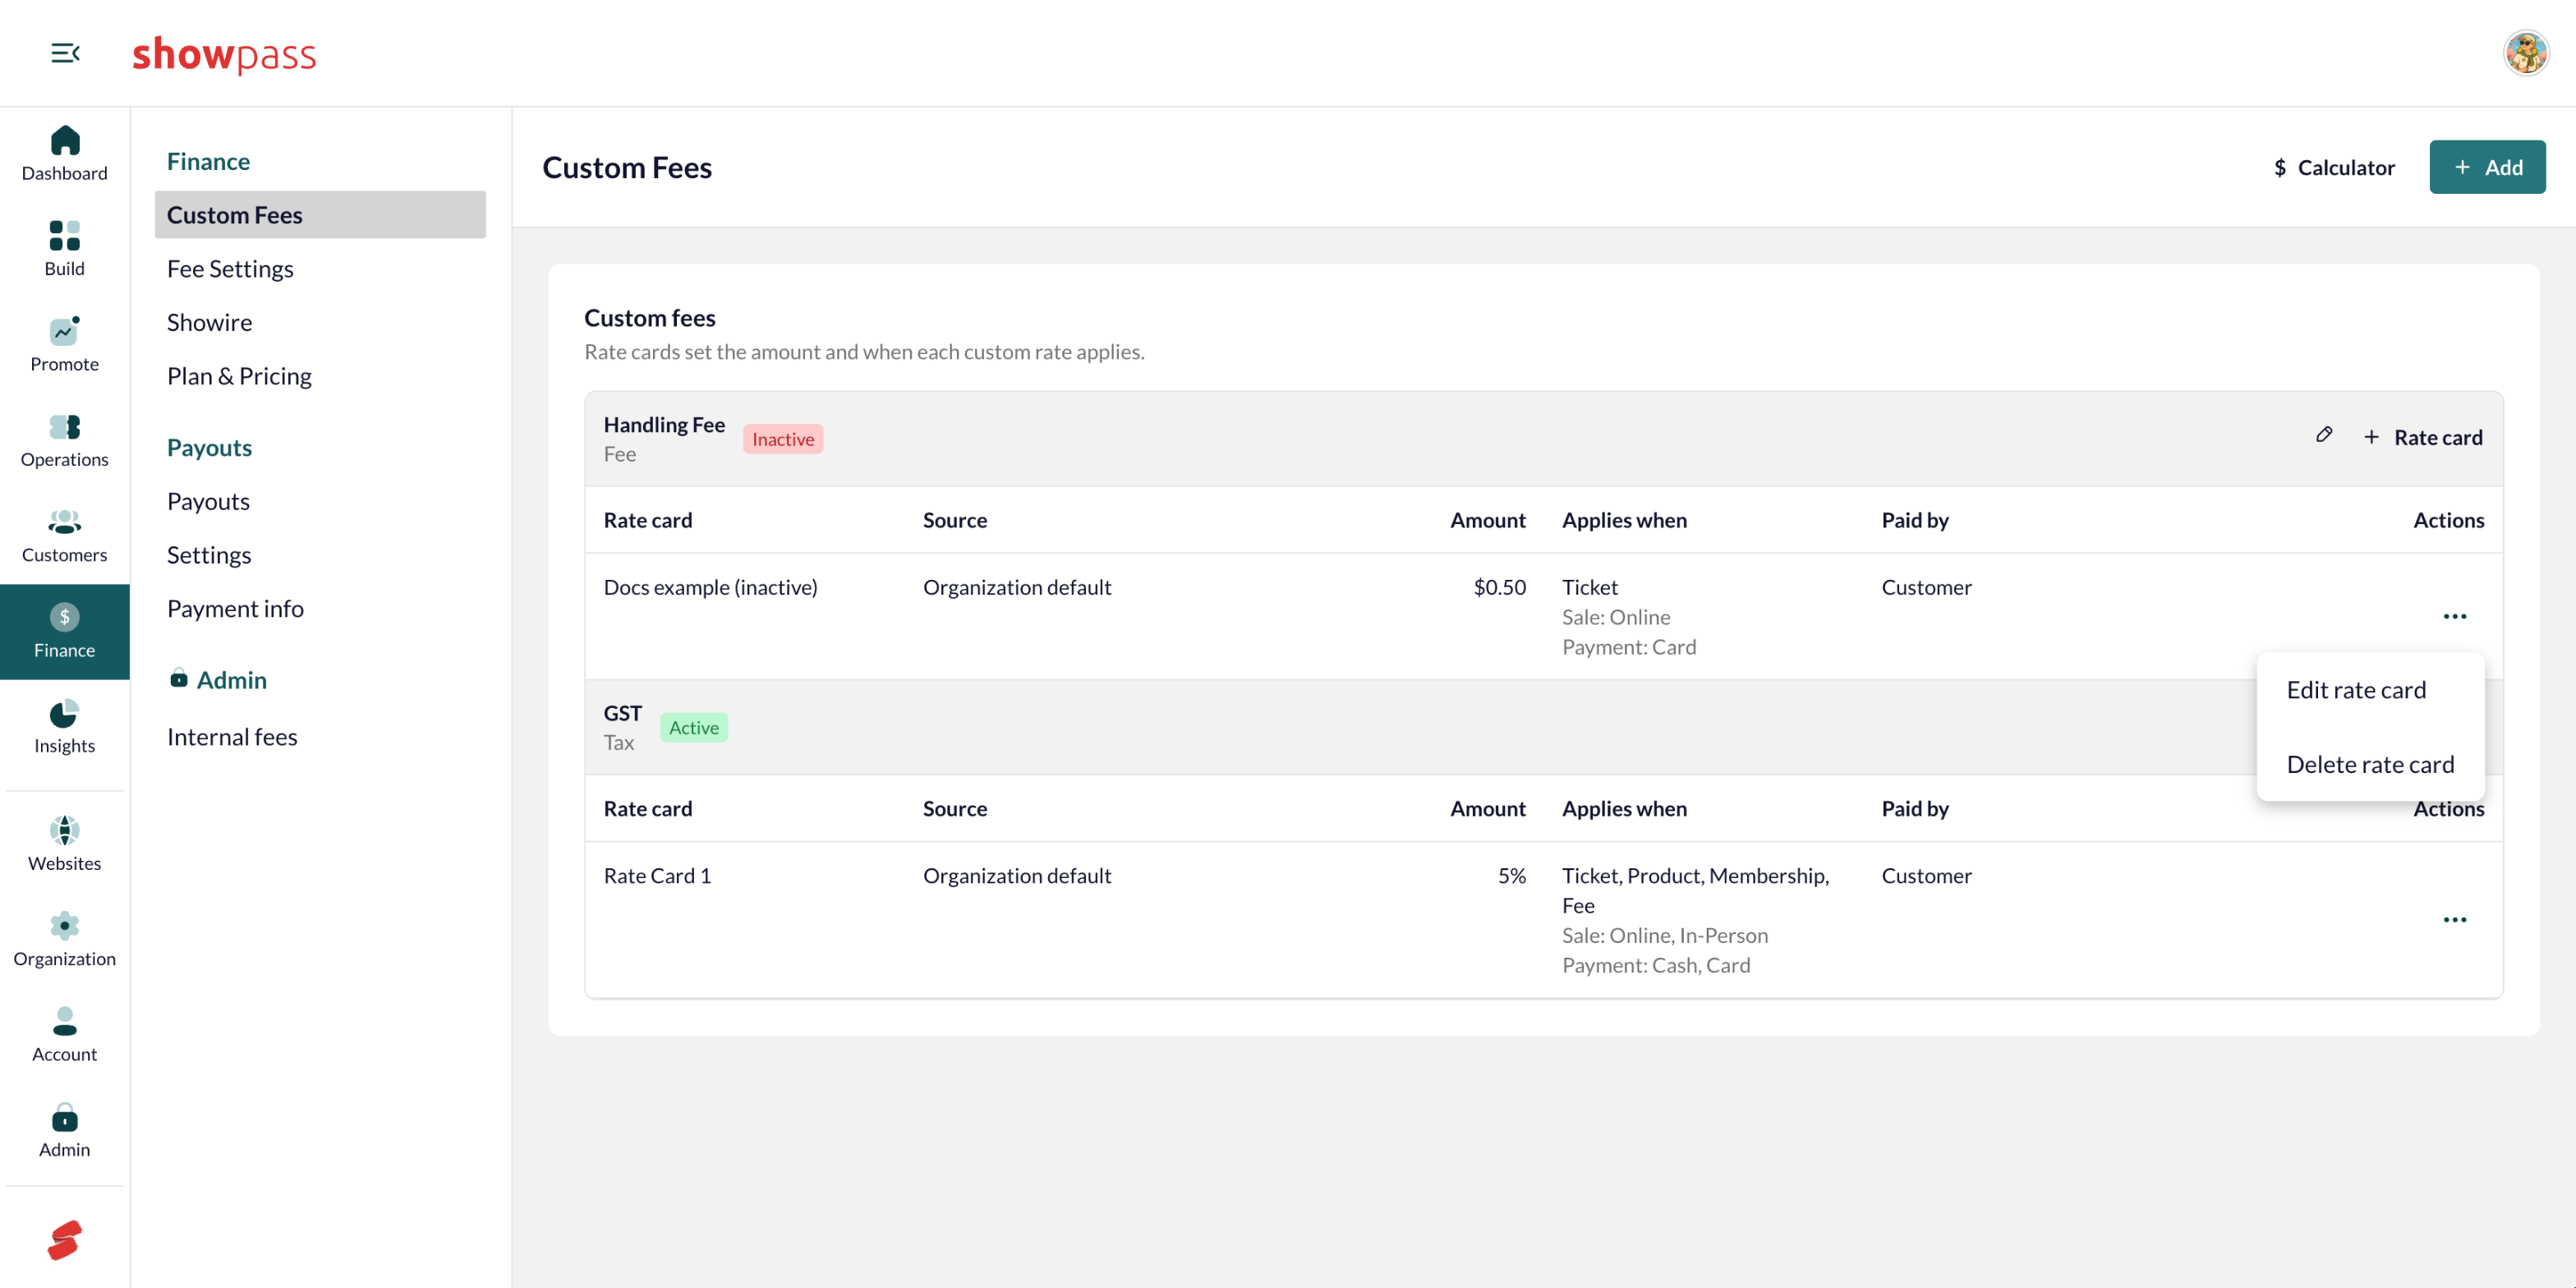The image size is (2576, 1288).
Task: Go to the Build section
Action: [x=64, y=249]
